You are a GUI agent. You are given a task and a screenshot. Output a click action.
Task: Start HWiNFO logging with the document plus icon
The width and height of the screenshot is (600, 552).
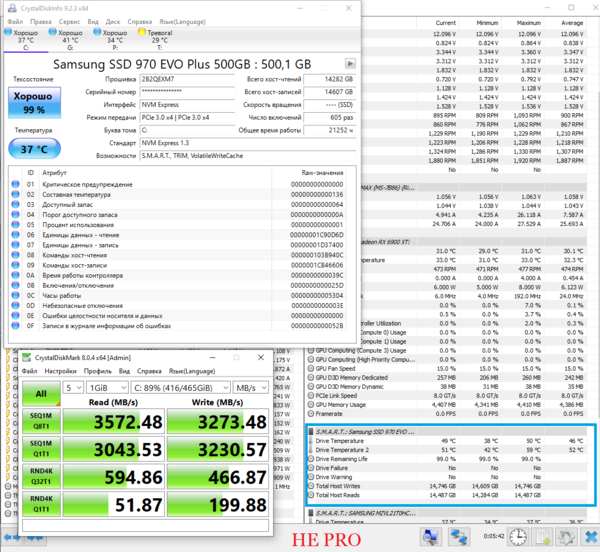[542, 537]
